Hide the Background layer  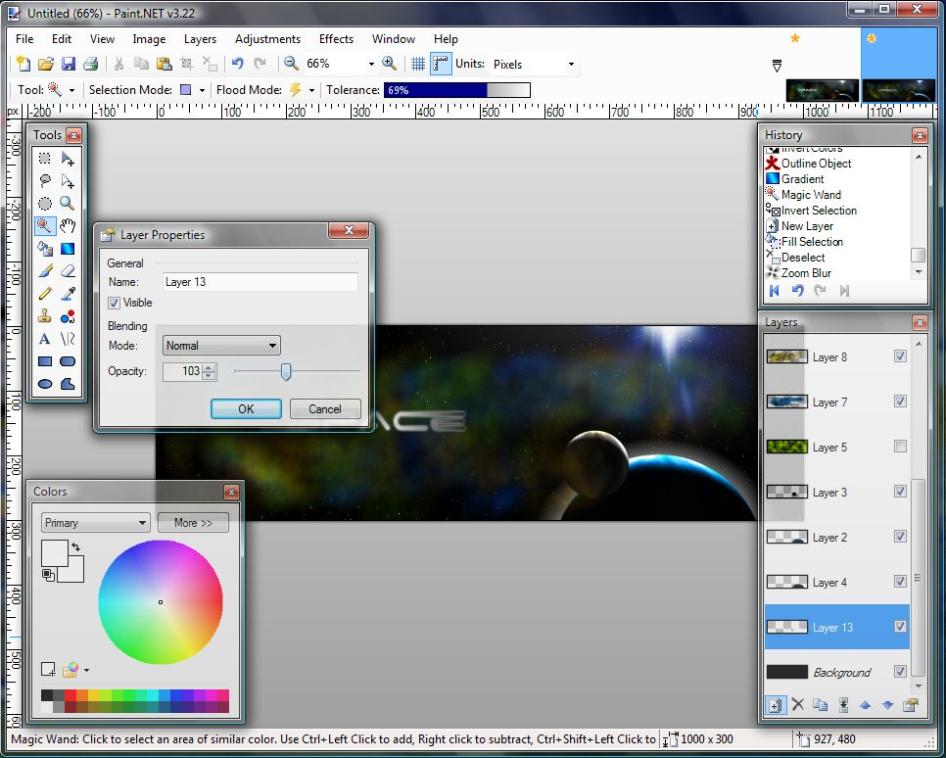[x=900, y=671]
